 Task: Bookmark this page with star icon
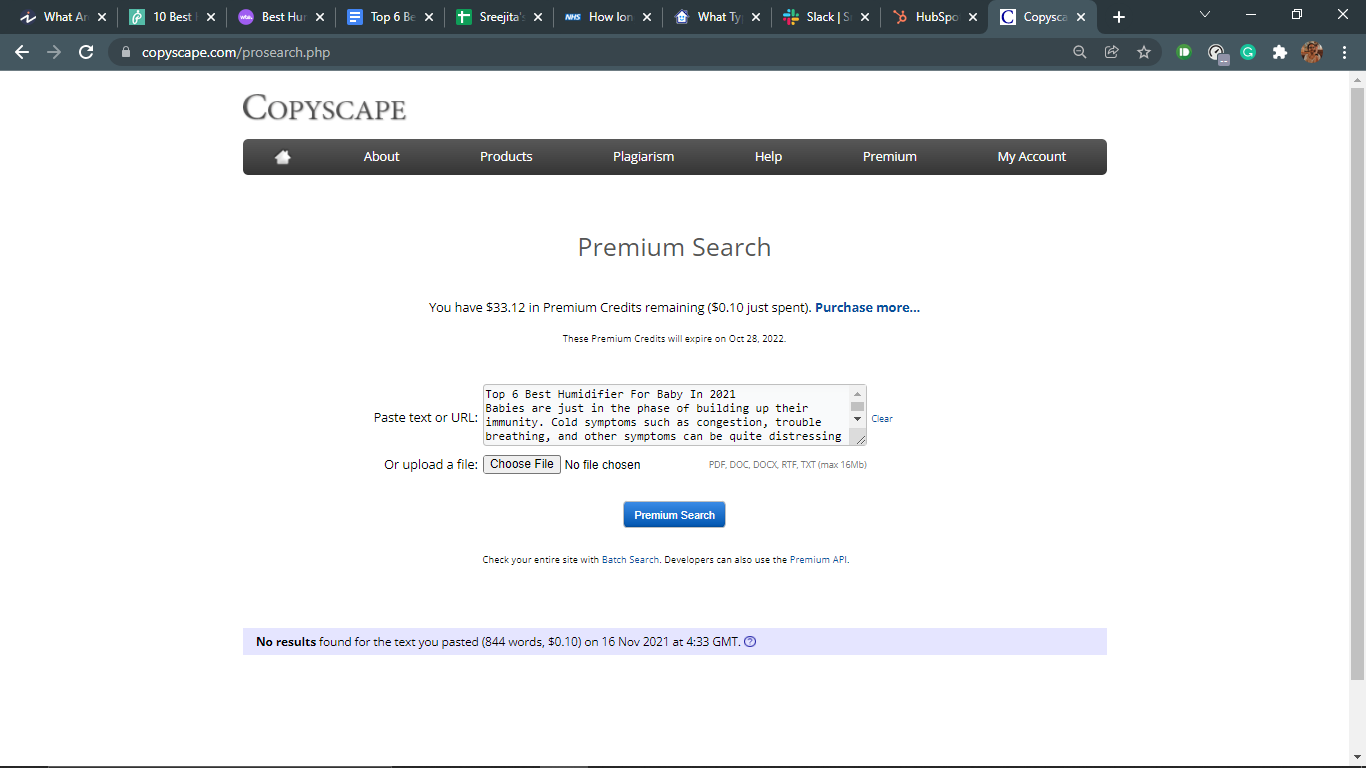click(1144, 52)
